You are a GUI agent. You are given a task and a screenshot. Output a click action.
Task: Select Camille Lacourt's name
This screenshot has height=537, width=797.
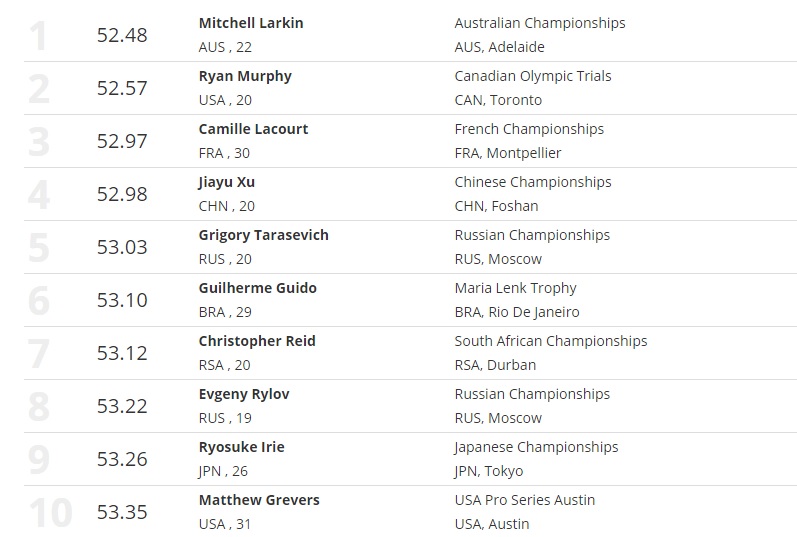(253, 129)
